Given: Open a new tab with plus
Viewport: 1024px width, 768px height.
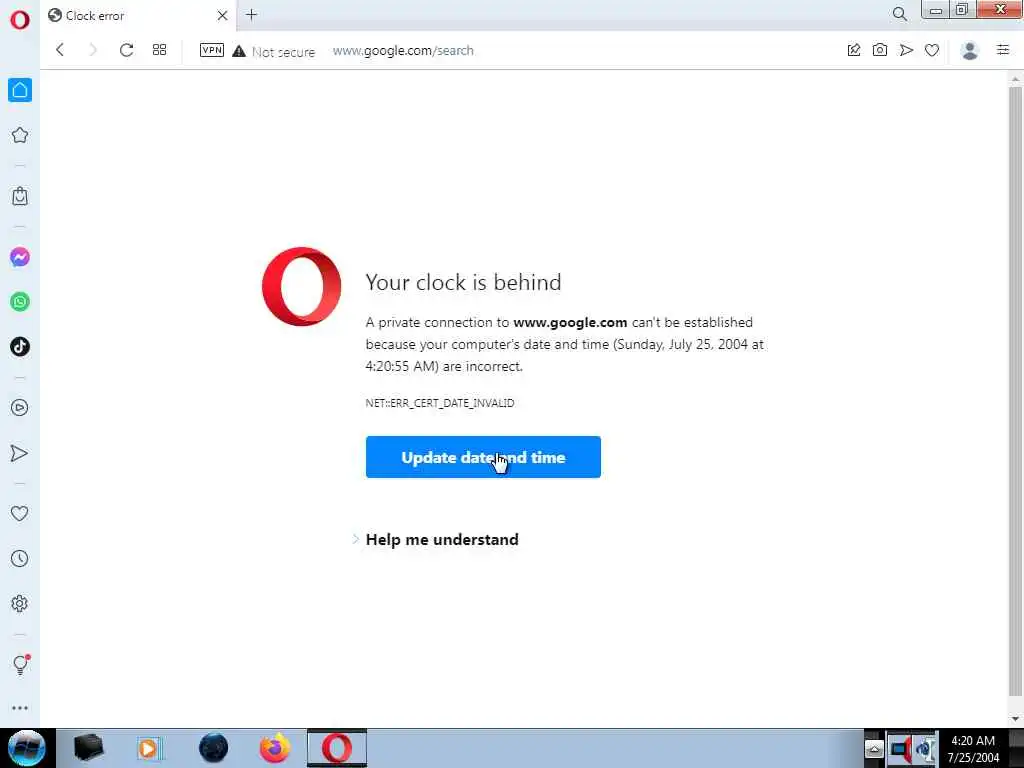Looking at the screenshot, I should coord(251,14).
